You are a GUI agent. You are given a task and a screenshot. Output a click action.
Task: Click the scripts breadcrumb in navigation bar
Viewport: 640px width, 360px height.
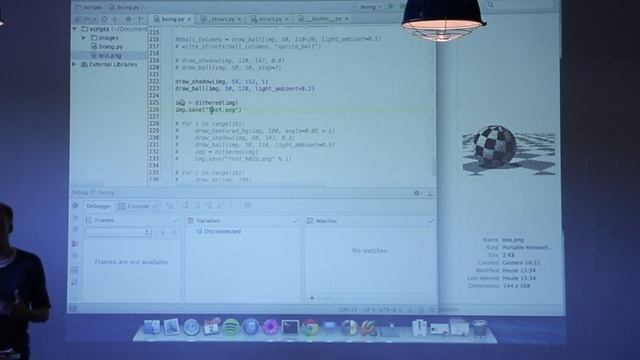point(89,7)
